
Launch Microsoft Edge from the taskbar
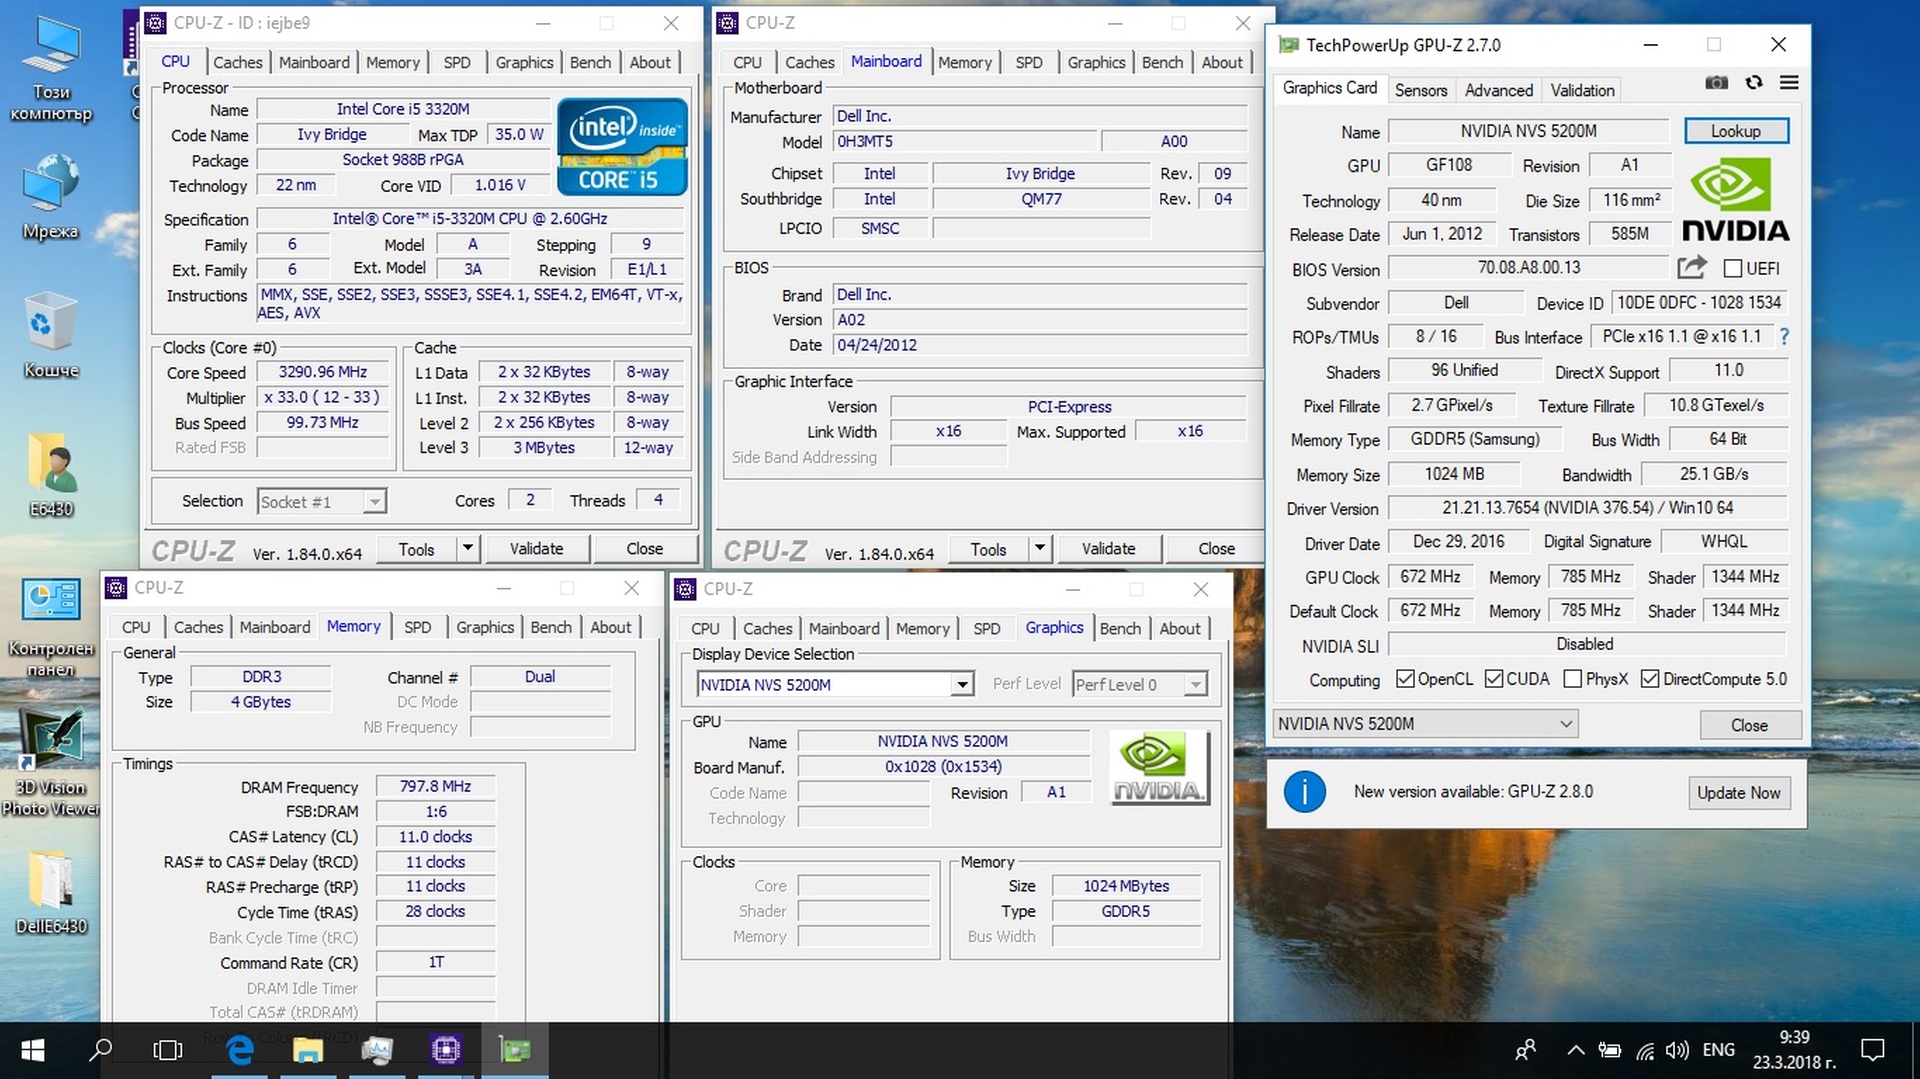[240, 1050]
